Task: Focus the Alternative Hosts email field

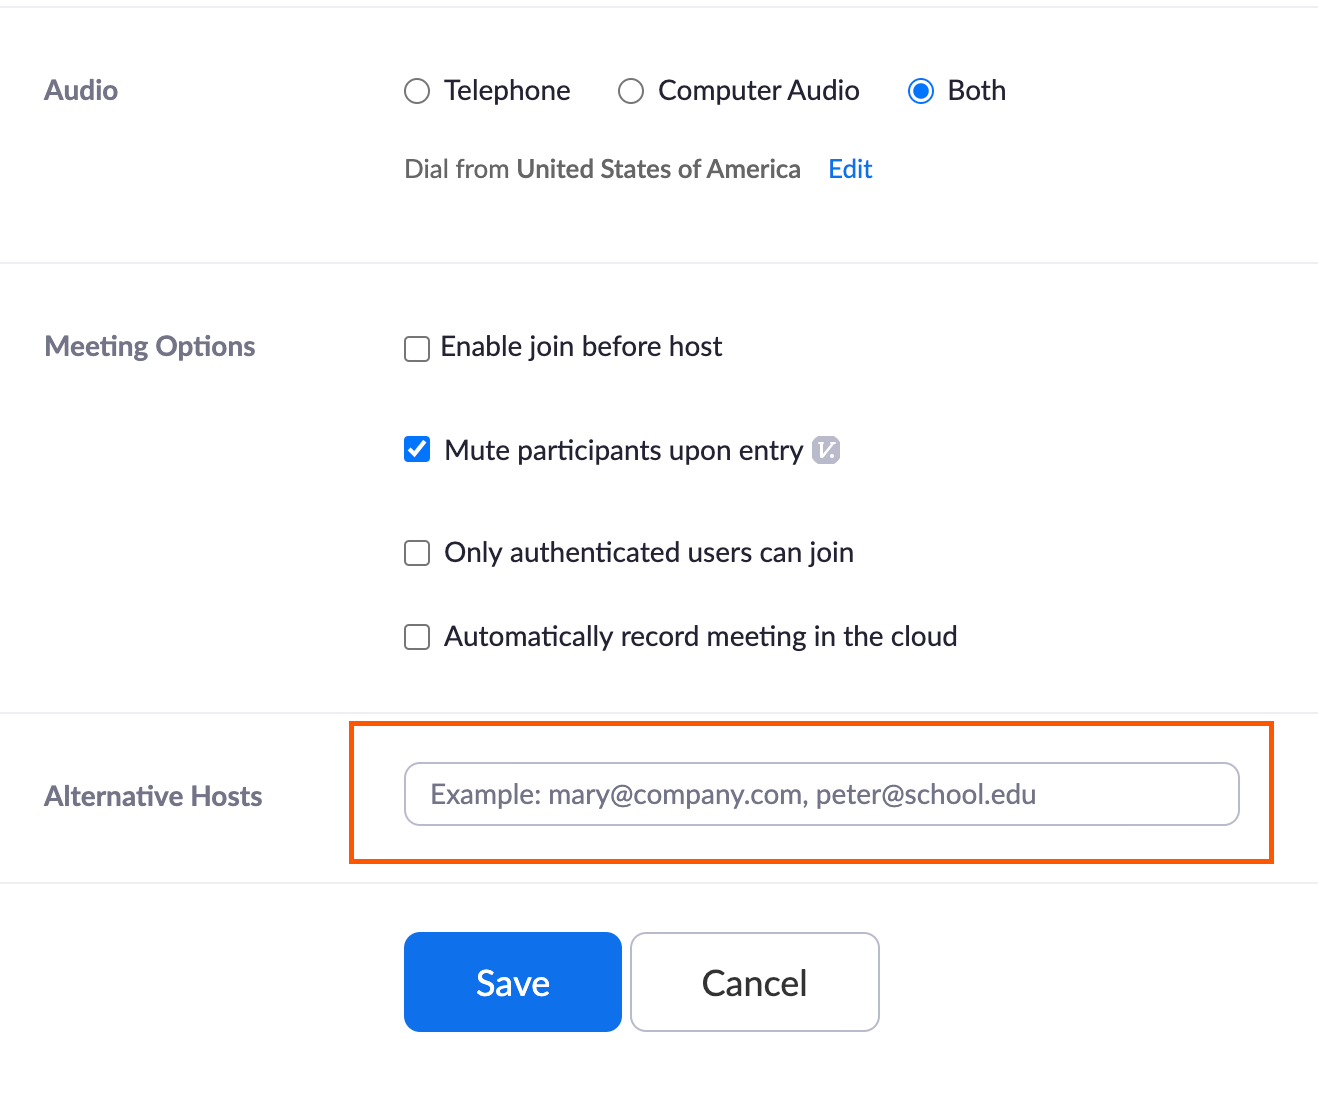Action: pyautogui.click(x=821, y=794)
